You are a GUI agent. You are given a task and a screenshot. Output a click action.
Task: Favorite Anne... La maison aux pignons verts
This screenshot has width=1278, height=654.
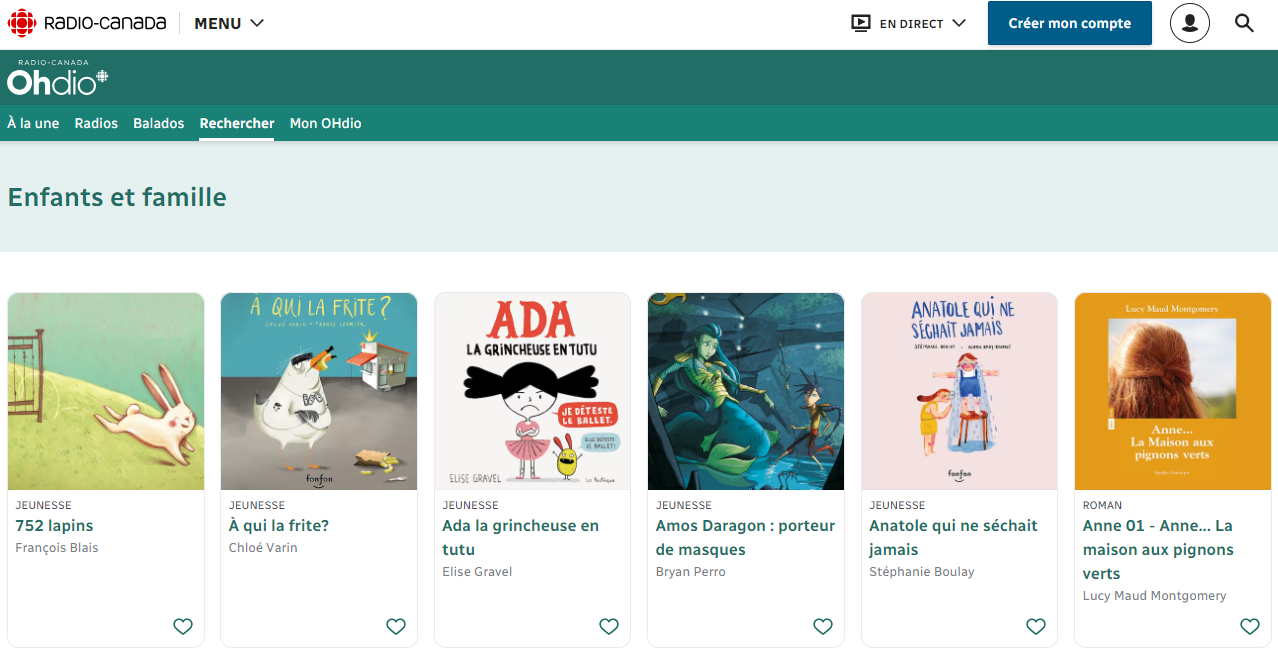point(1250,627)
